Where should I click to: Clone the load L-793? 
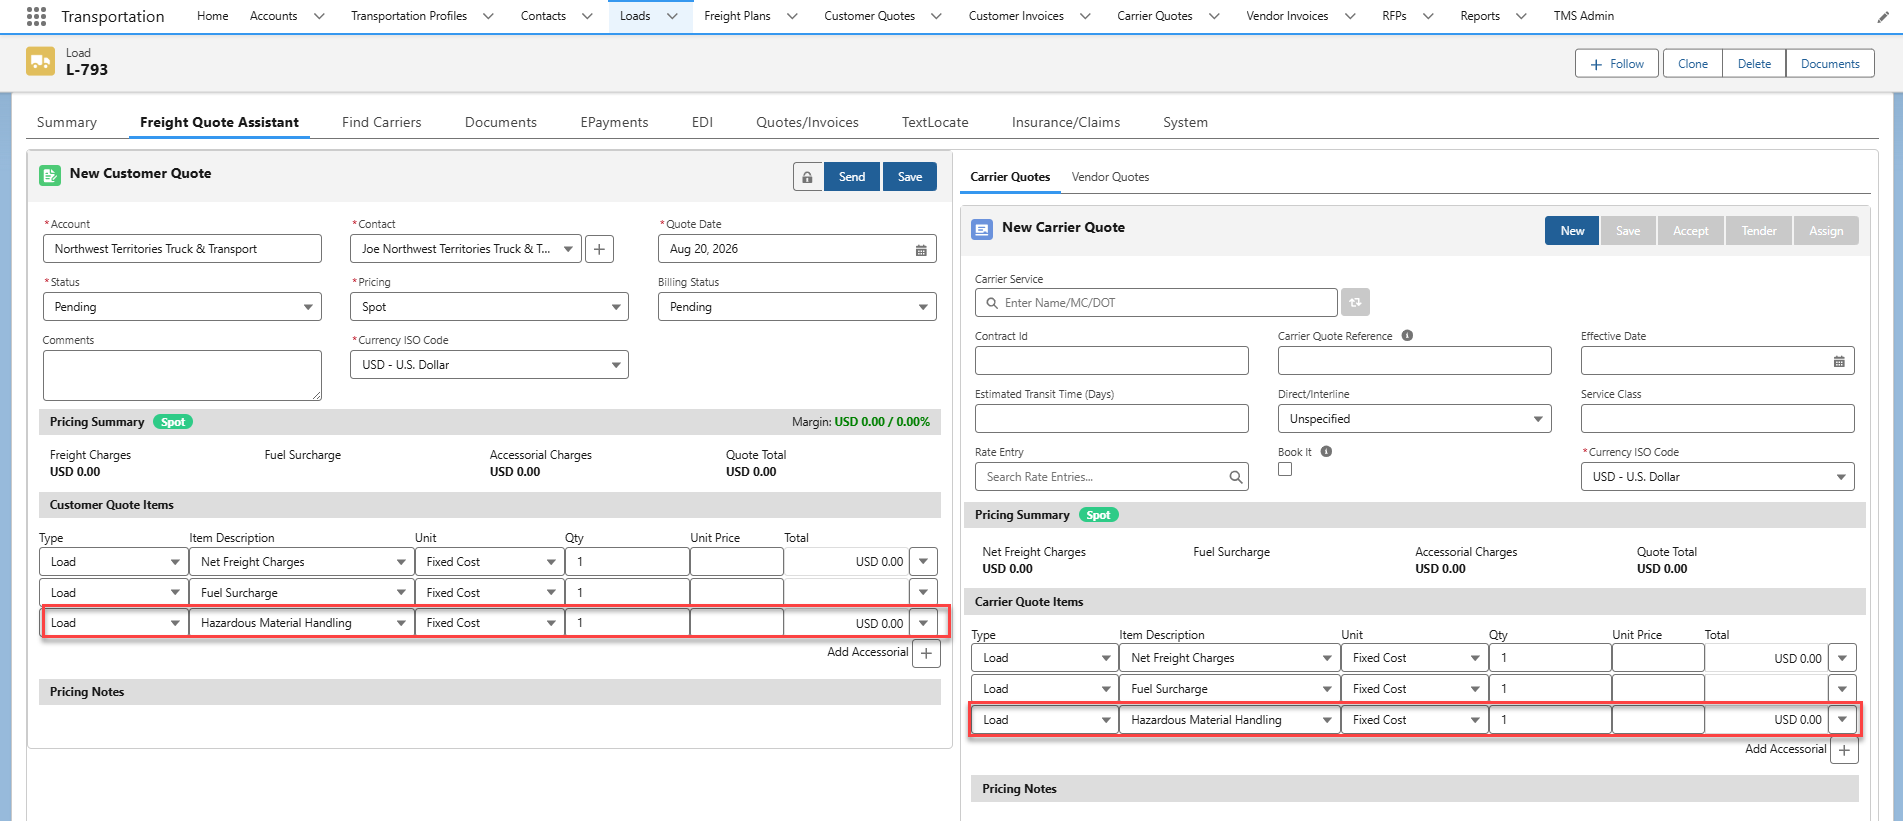click(x=1693, y=64)
